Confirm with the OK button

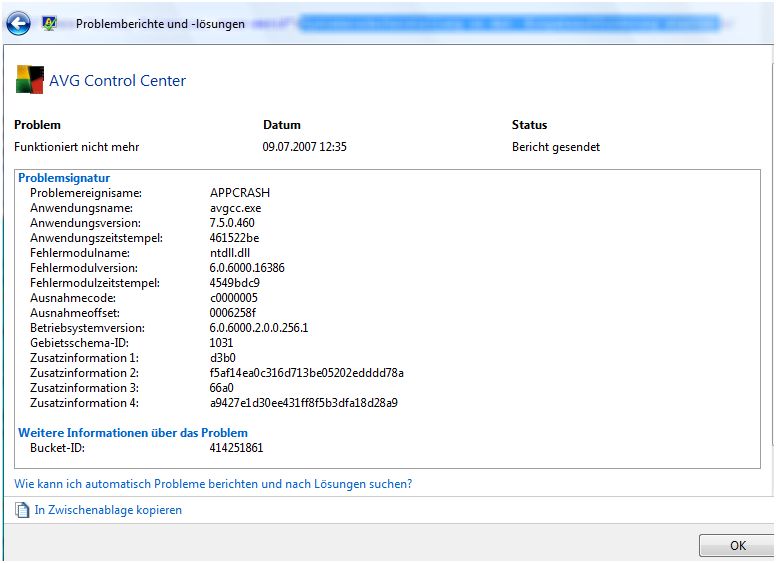[737, 546]
